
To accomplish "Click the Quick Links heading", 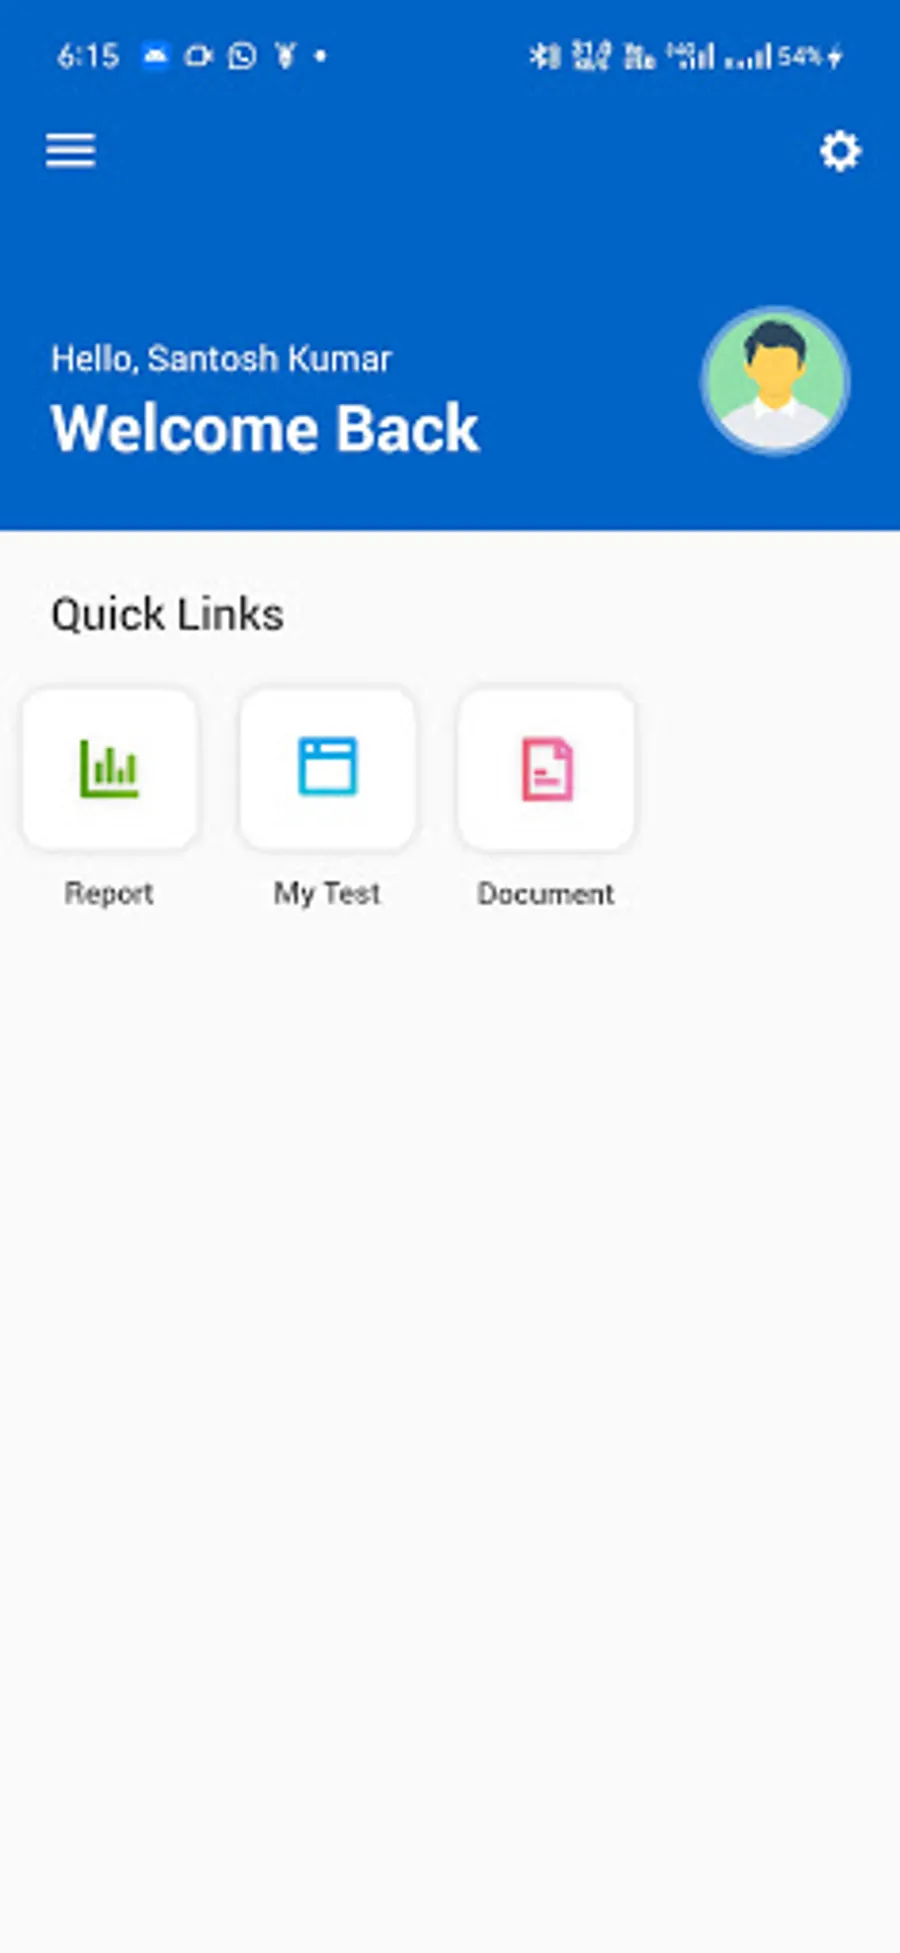I will [x=167, y=614].
